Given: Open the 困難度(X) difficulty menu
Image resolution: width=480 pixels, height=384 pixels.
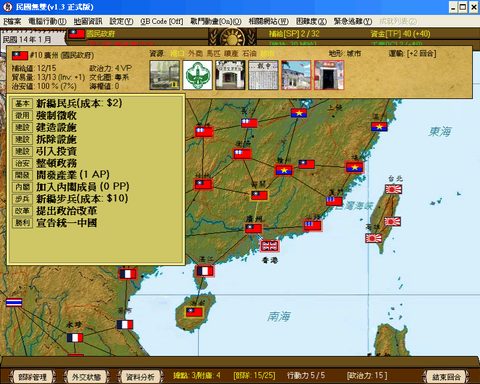Looking at the screenshot, I should tap(311, 21).
